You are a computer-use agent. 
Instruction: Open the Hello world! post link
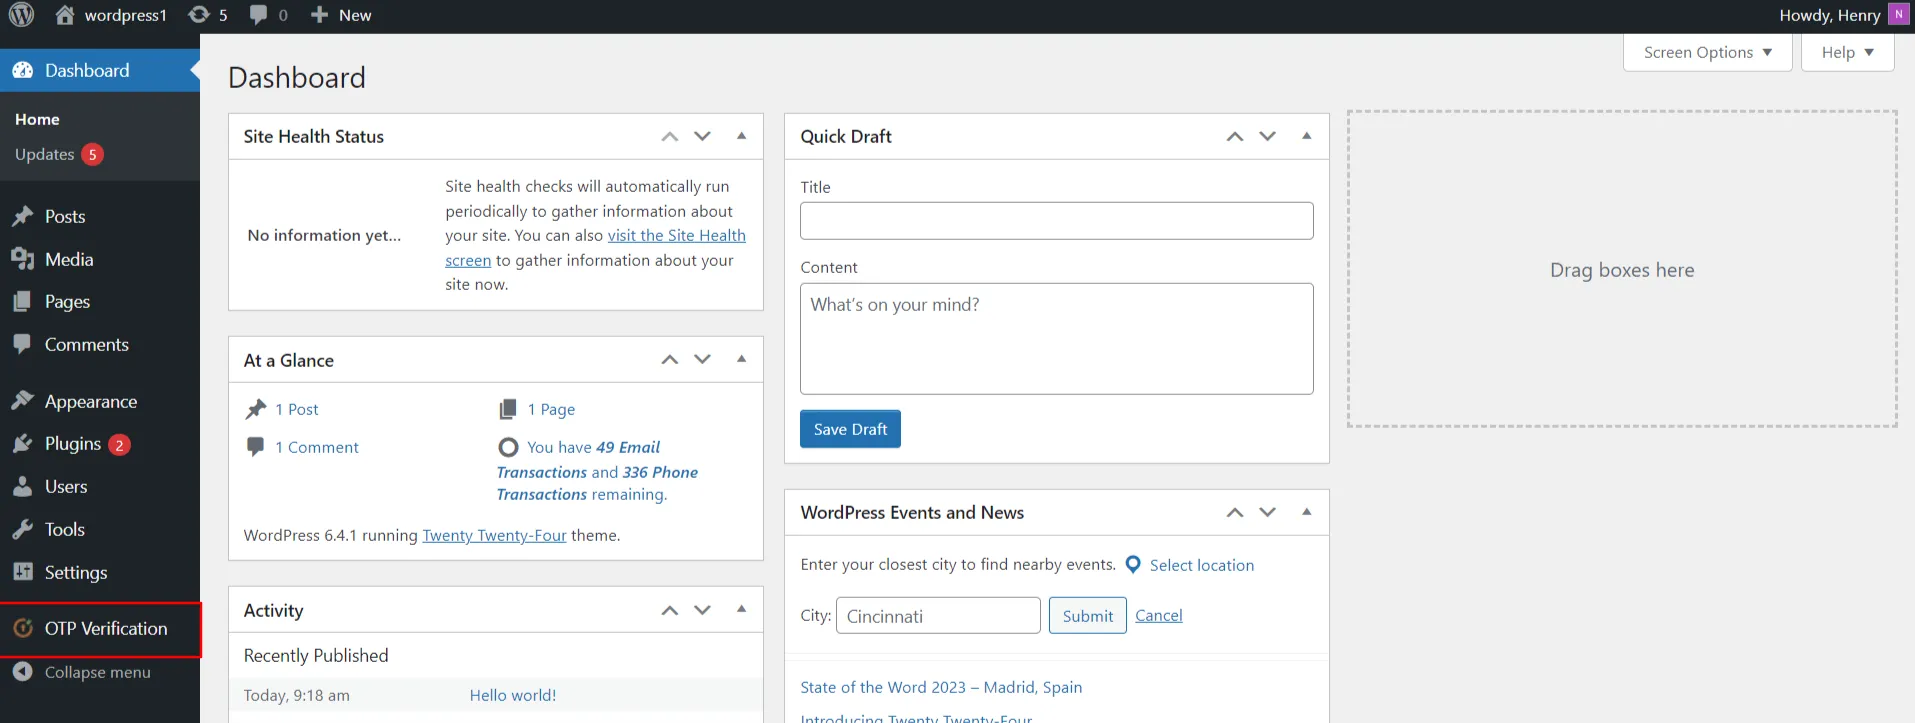(513, 695)
